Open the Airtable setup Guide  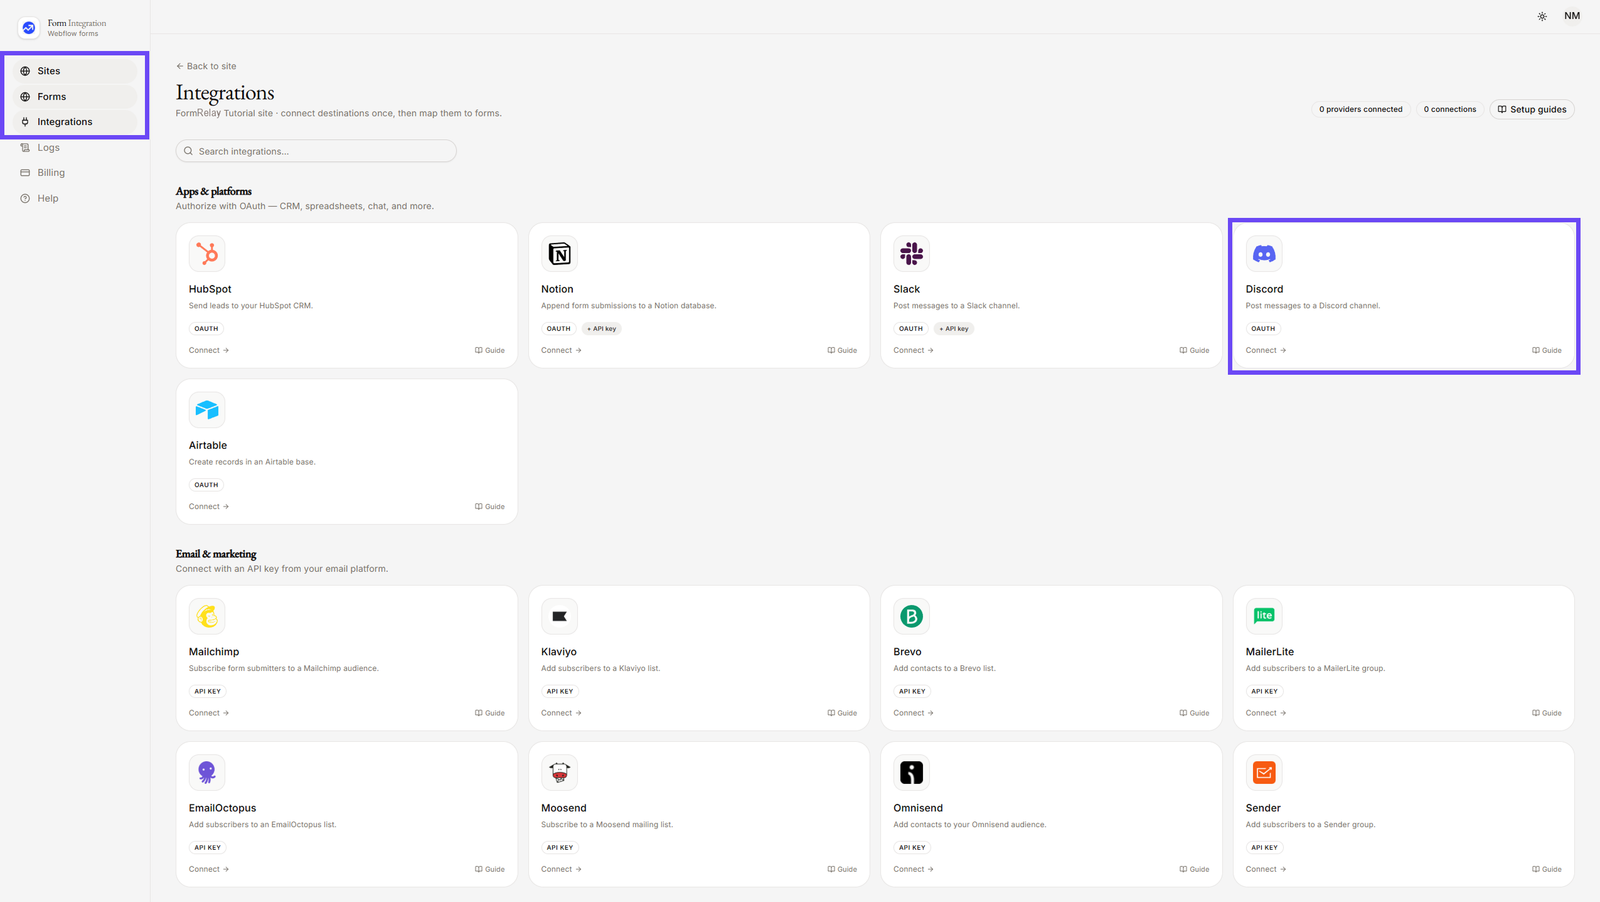click(490, 506)
